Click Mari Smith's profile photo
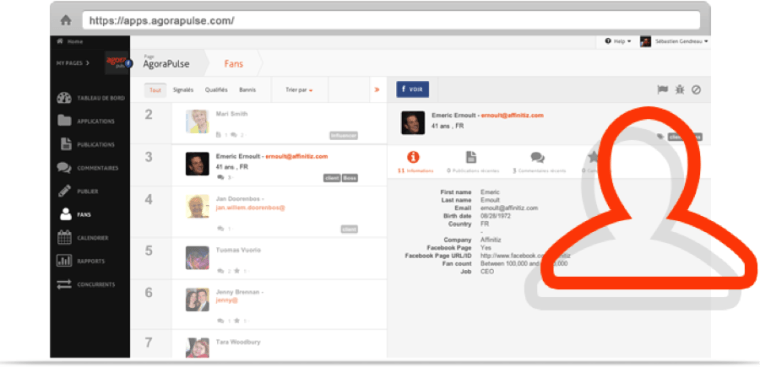760x367 pixels. coord(197,121)
